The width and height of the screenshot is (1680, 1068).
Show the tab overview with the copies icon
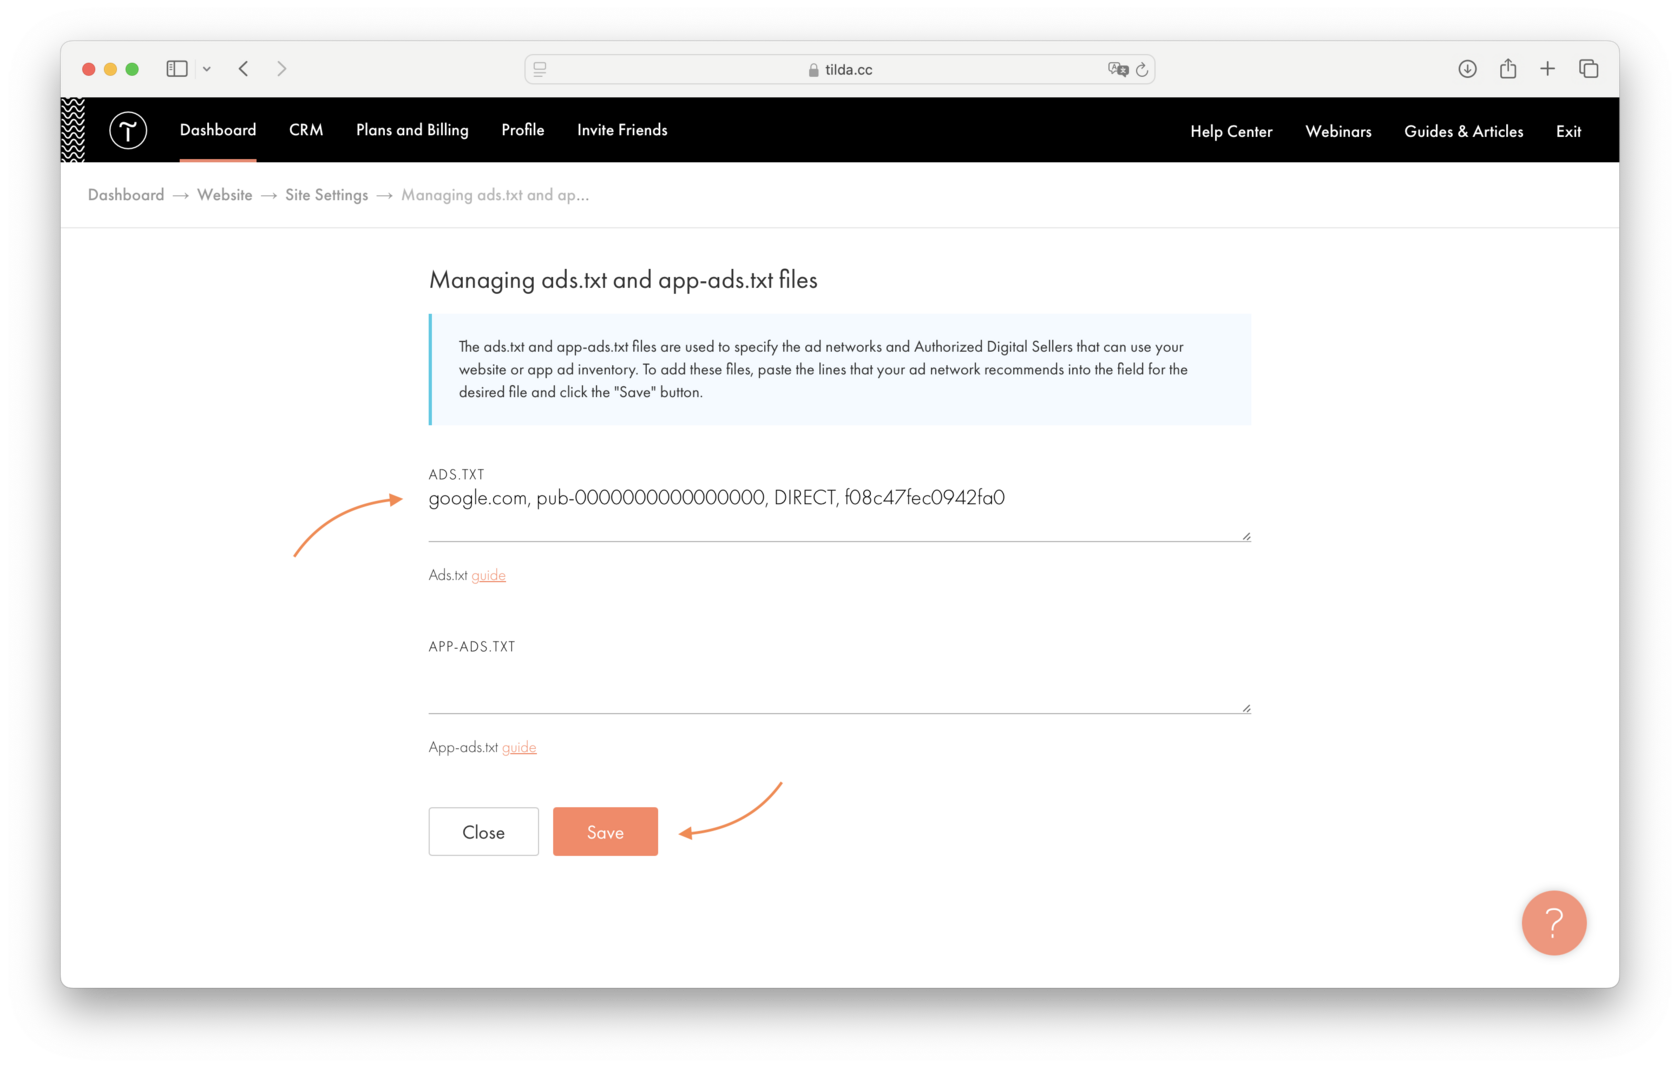click(1588, 69)
